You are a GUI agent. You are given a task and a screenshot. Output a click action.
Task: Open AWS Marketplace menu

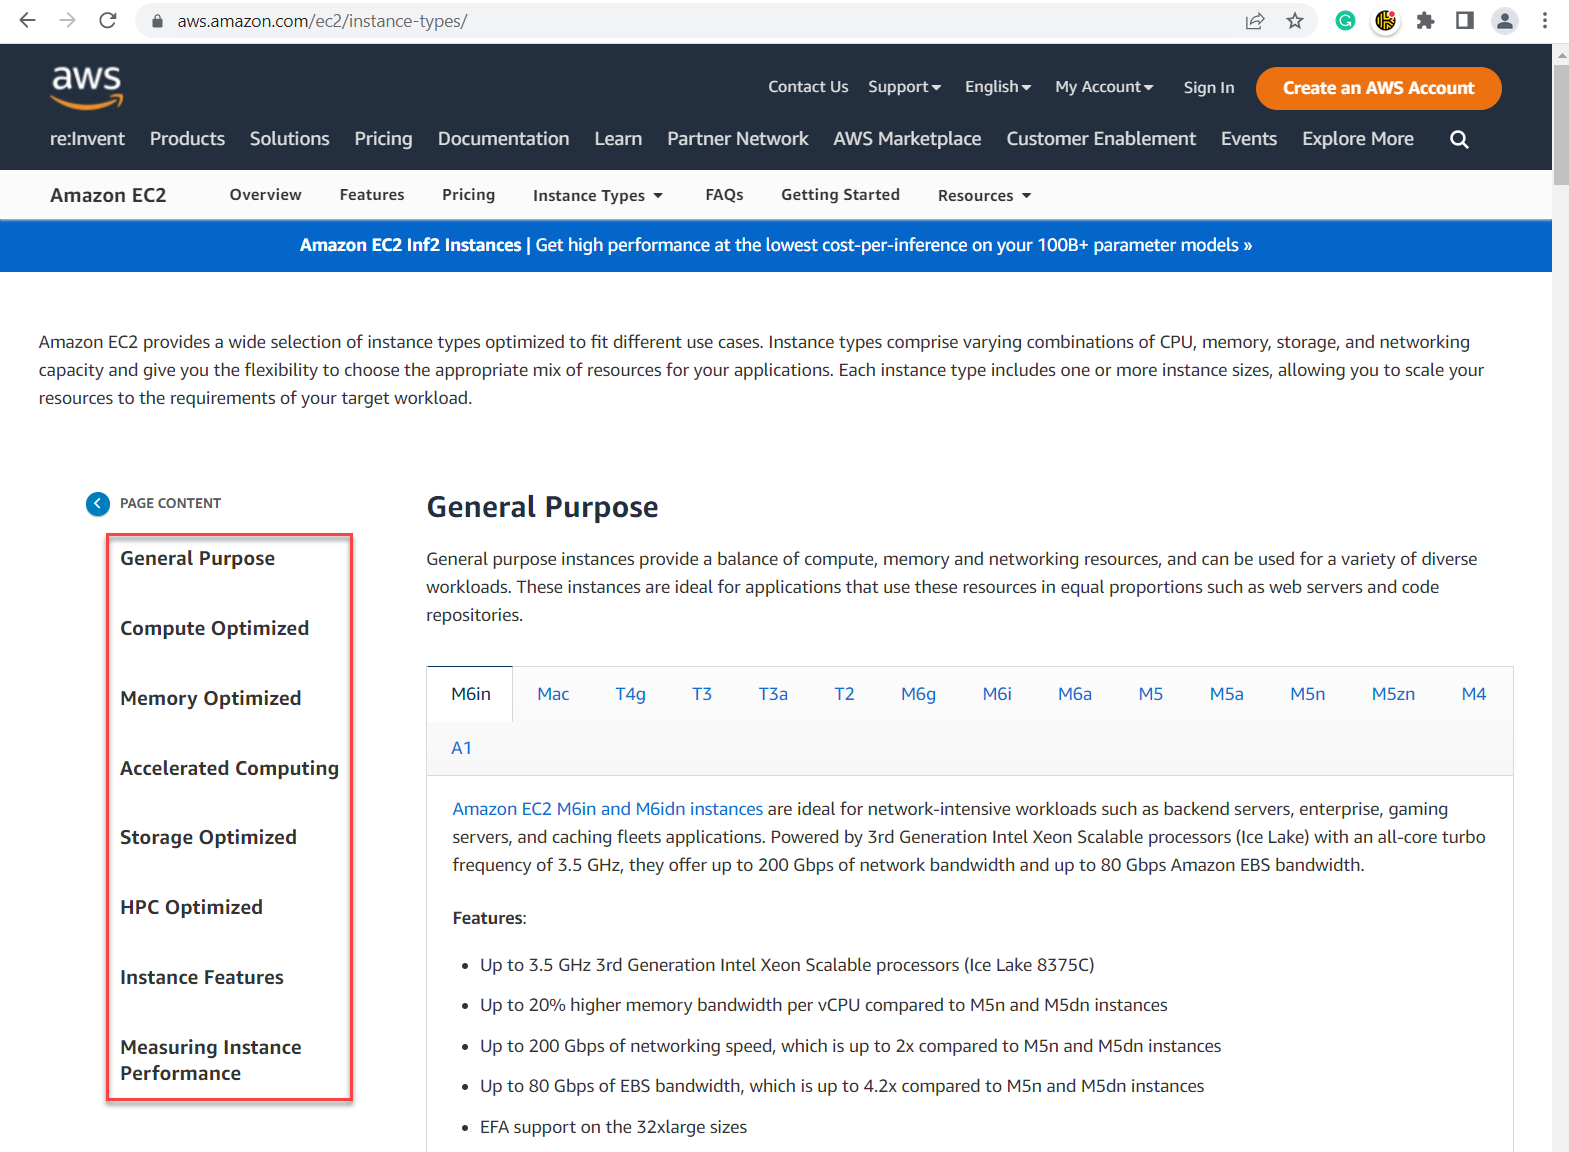click(907, 139)
